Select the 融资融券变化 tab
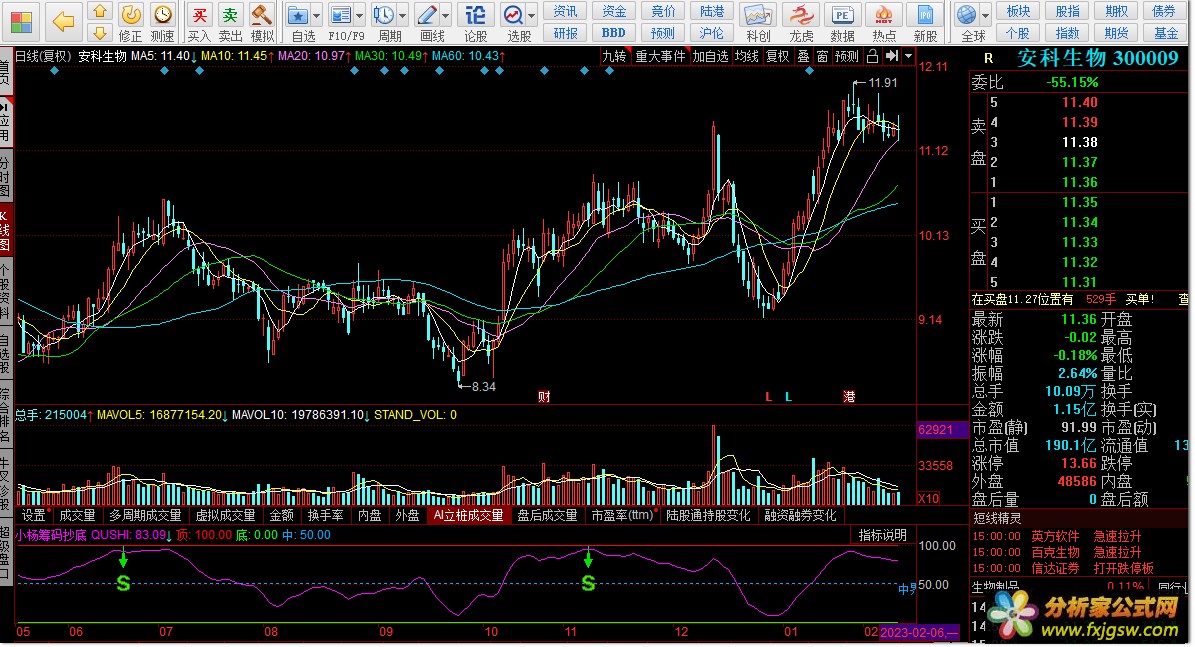This screenshot has height=647, width=1195. (x=800, y=516)
